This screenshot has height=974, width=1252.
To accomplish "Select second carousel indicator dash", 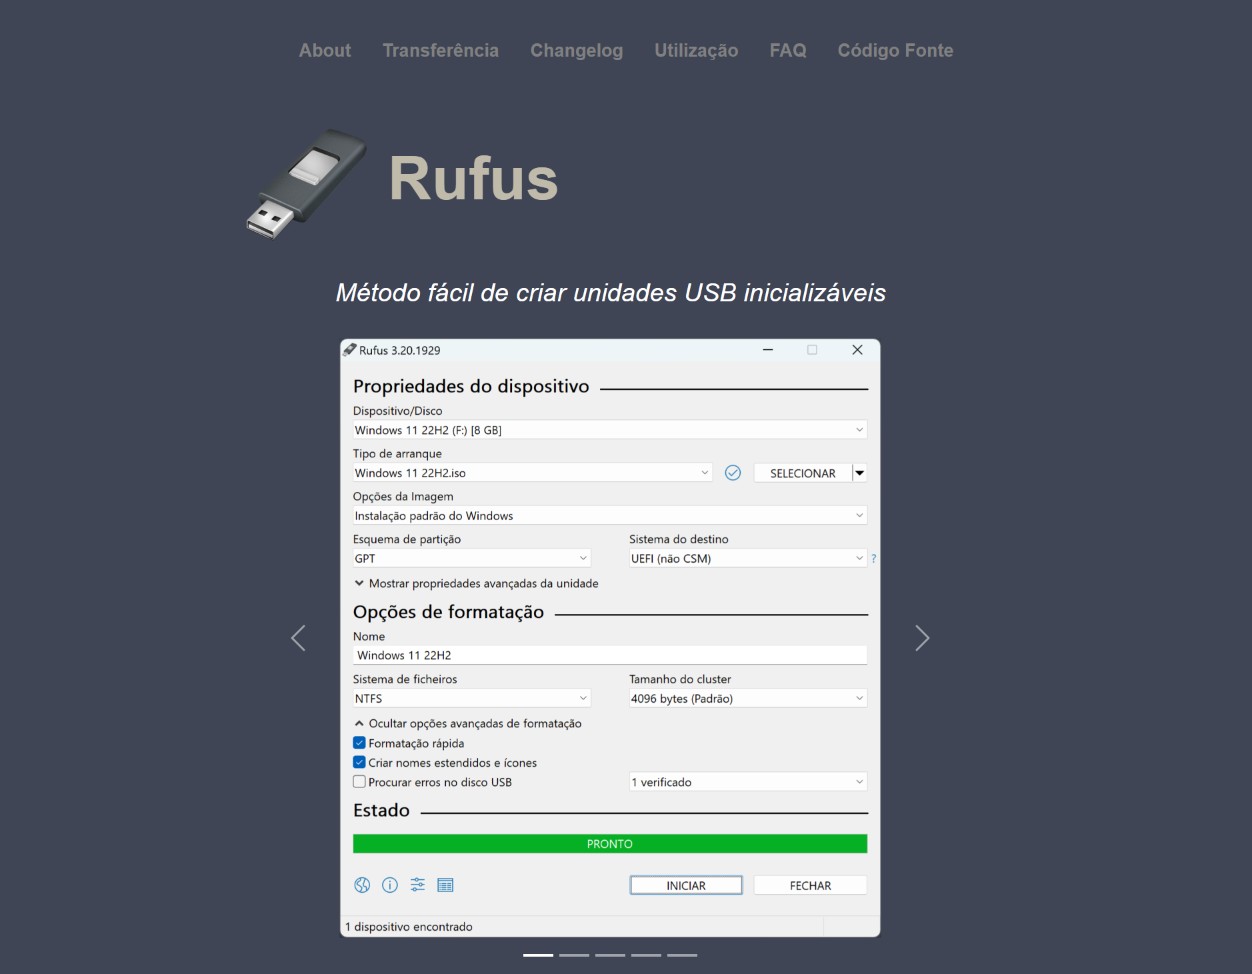I will click(x=574, y=955).
